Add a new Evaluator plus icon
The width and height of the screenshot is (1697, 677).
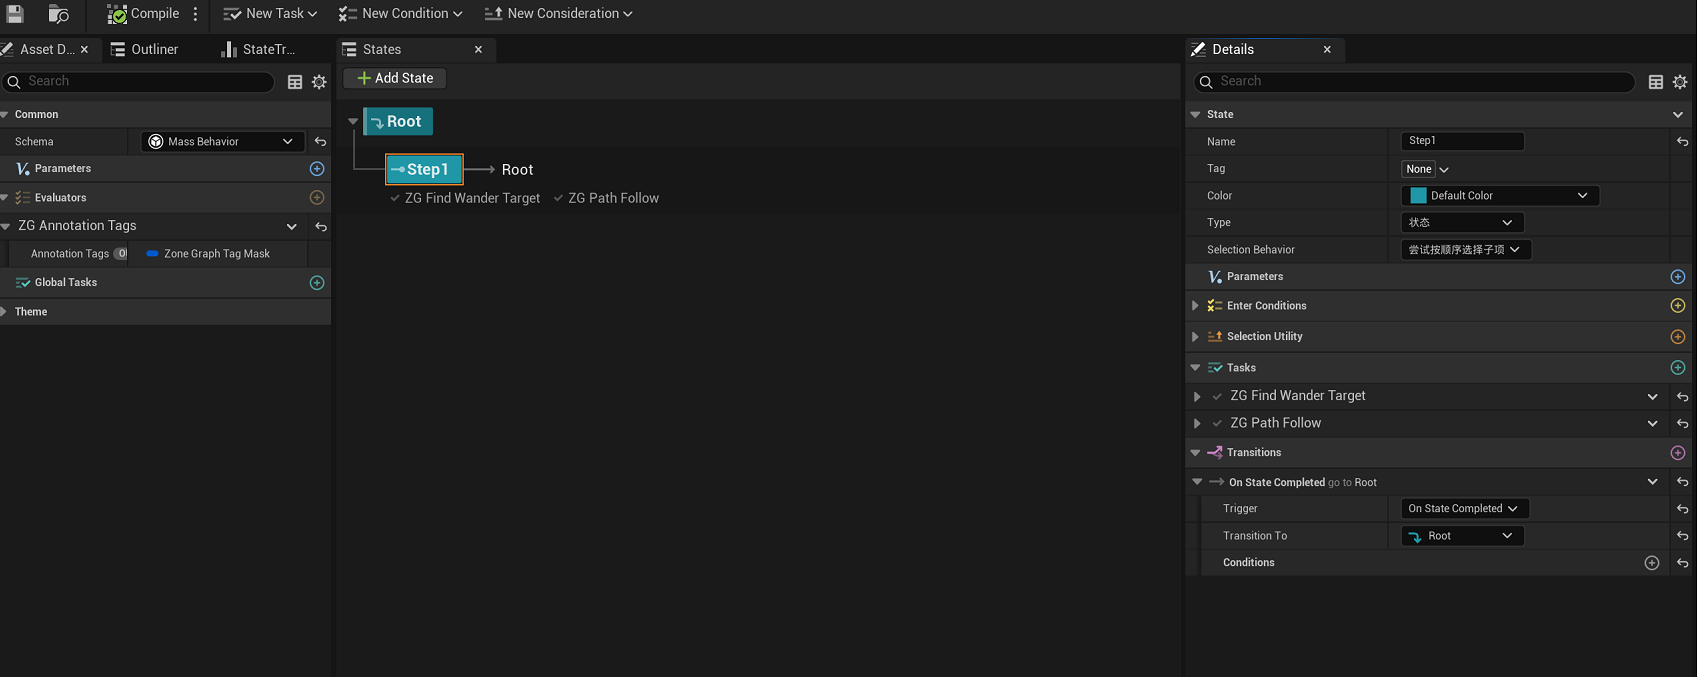point(317,198)
